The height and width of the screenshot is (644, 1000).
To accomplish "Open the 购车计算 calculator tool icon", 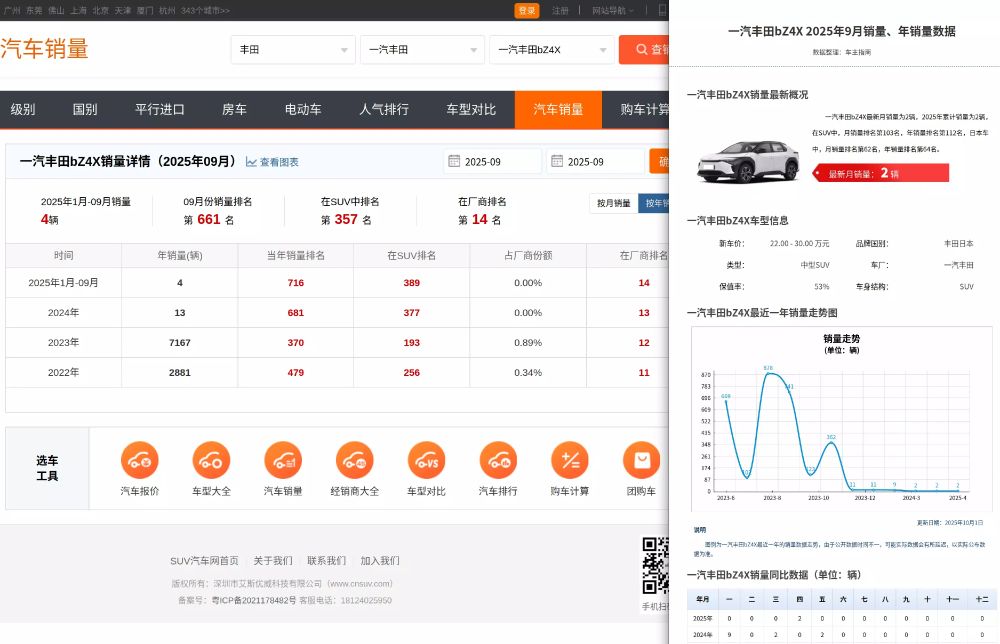I will pyautogui.click(x=570, y=460).
